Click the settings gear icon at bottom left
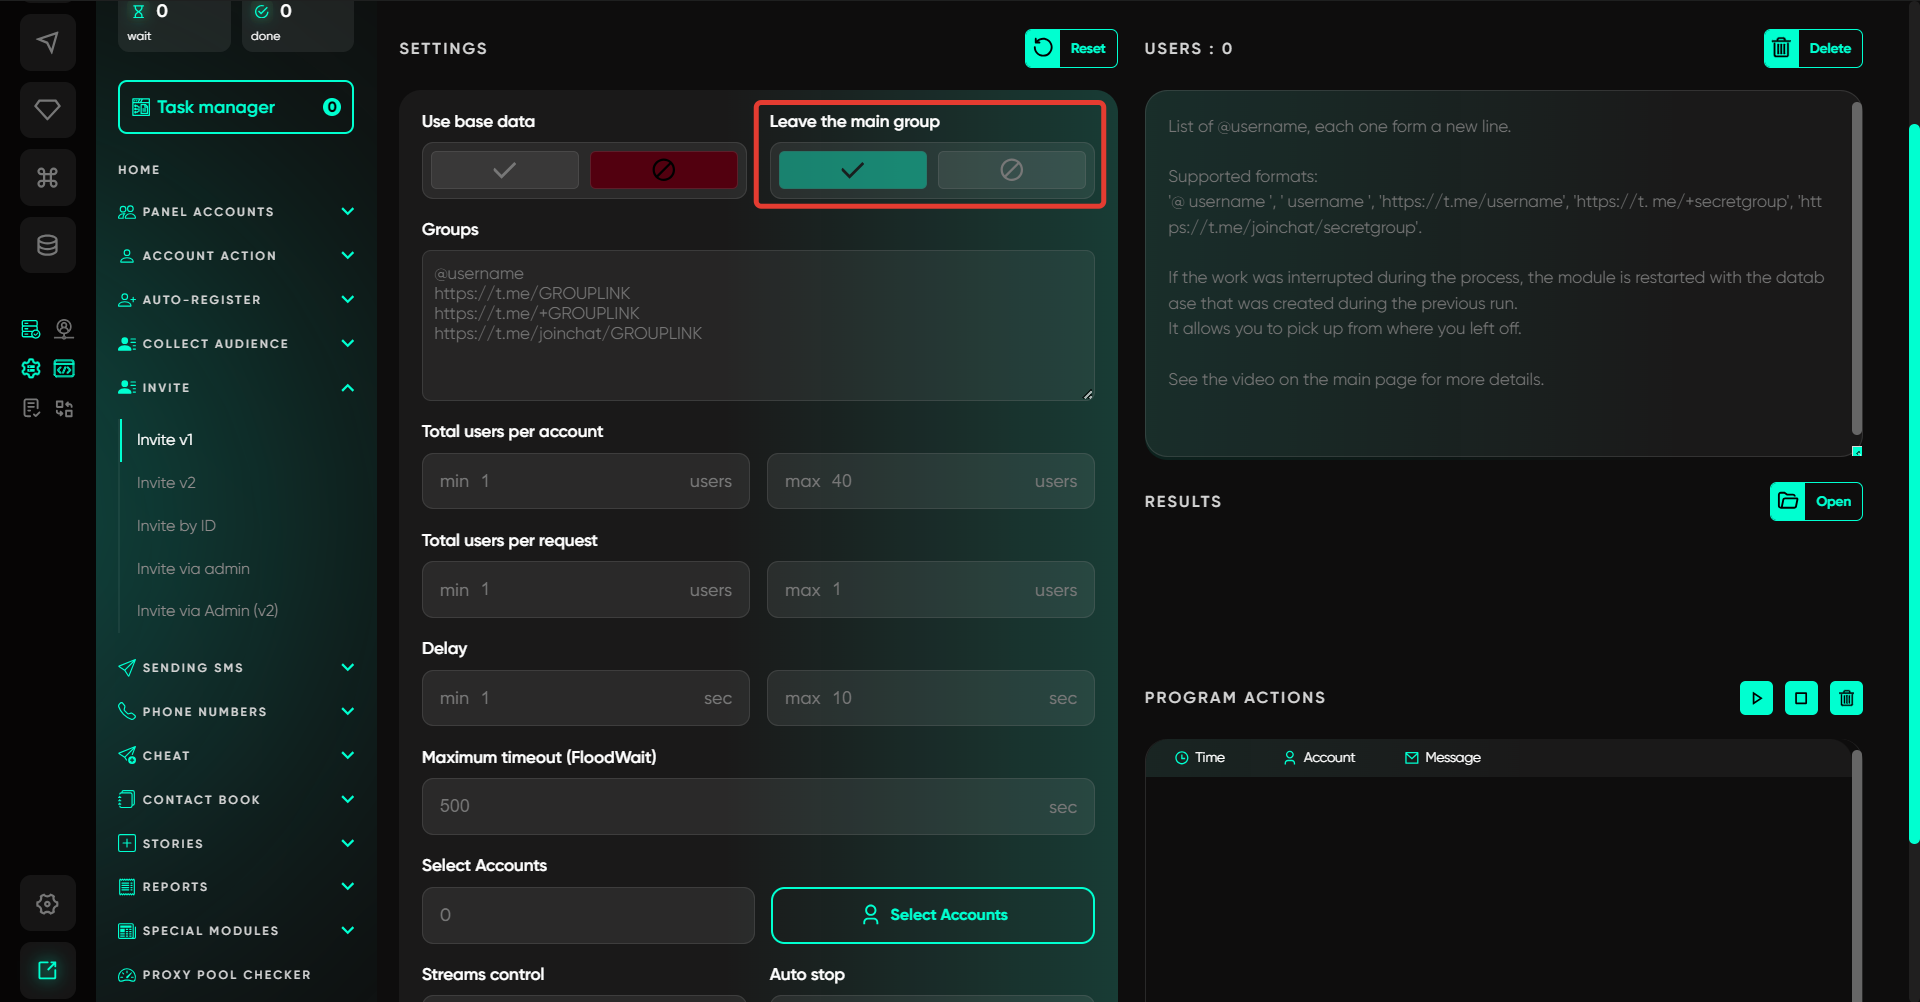Image resolution: width=1920 pixels, height=1002 pixels. (x=47, y=904)
